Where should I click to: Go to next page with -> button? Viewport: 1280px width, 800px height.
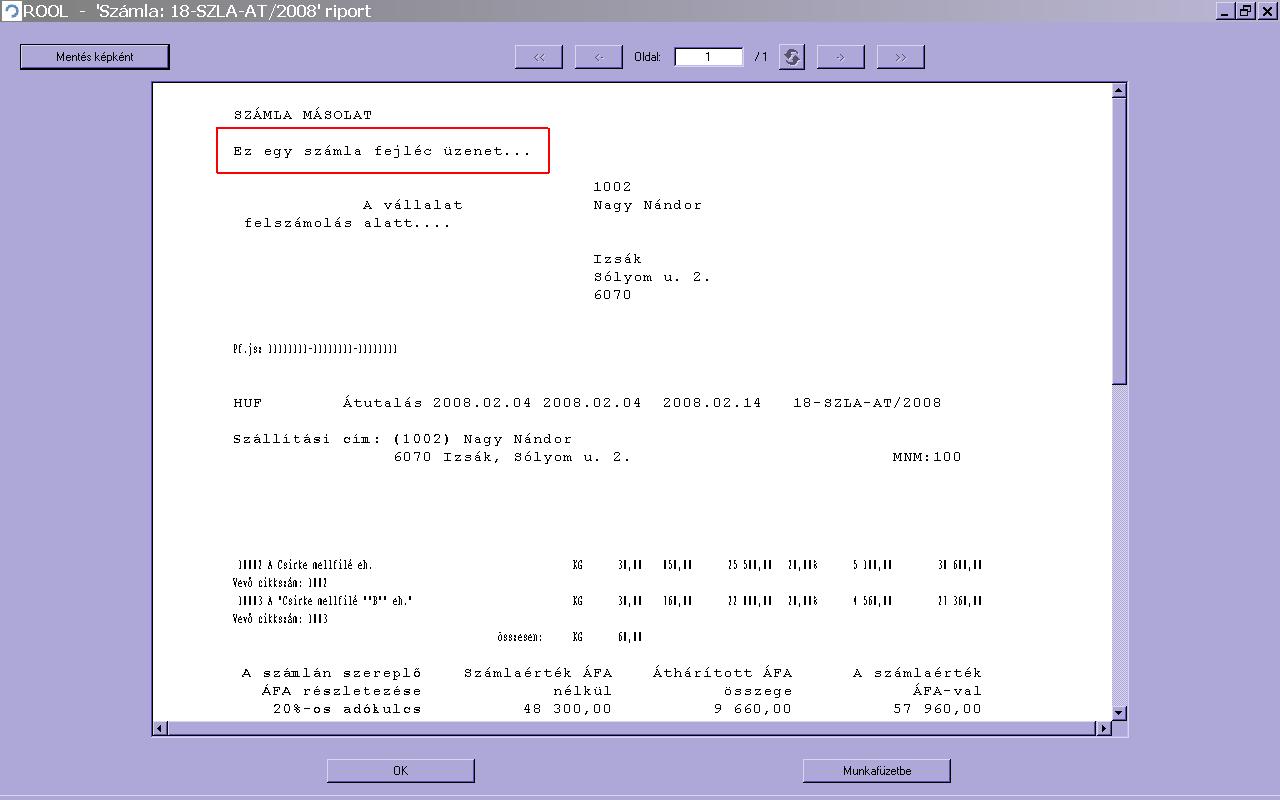point(841,57)
